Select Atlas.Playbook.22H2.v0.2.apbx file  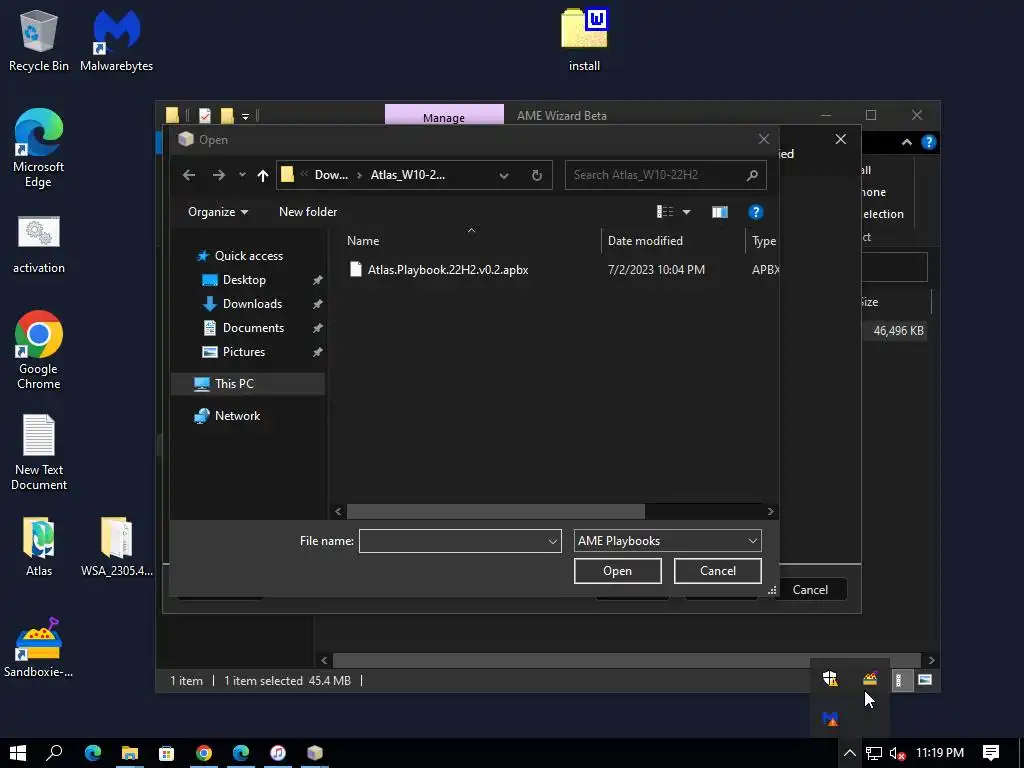(x=447, y=270)
